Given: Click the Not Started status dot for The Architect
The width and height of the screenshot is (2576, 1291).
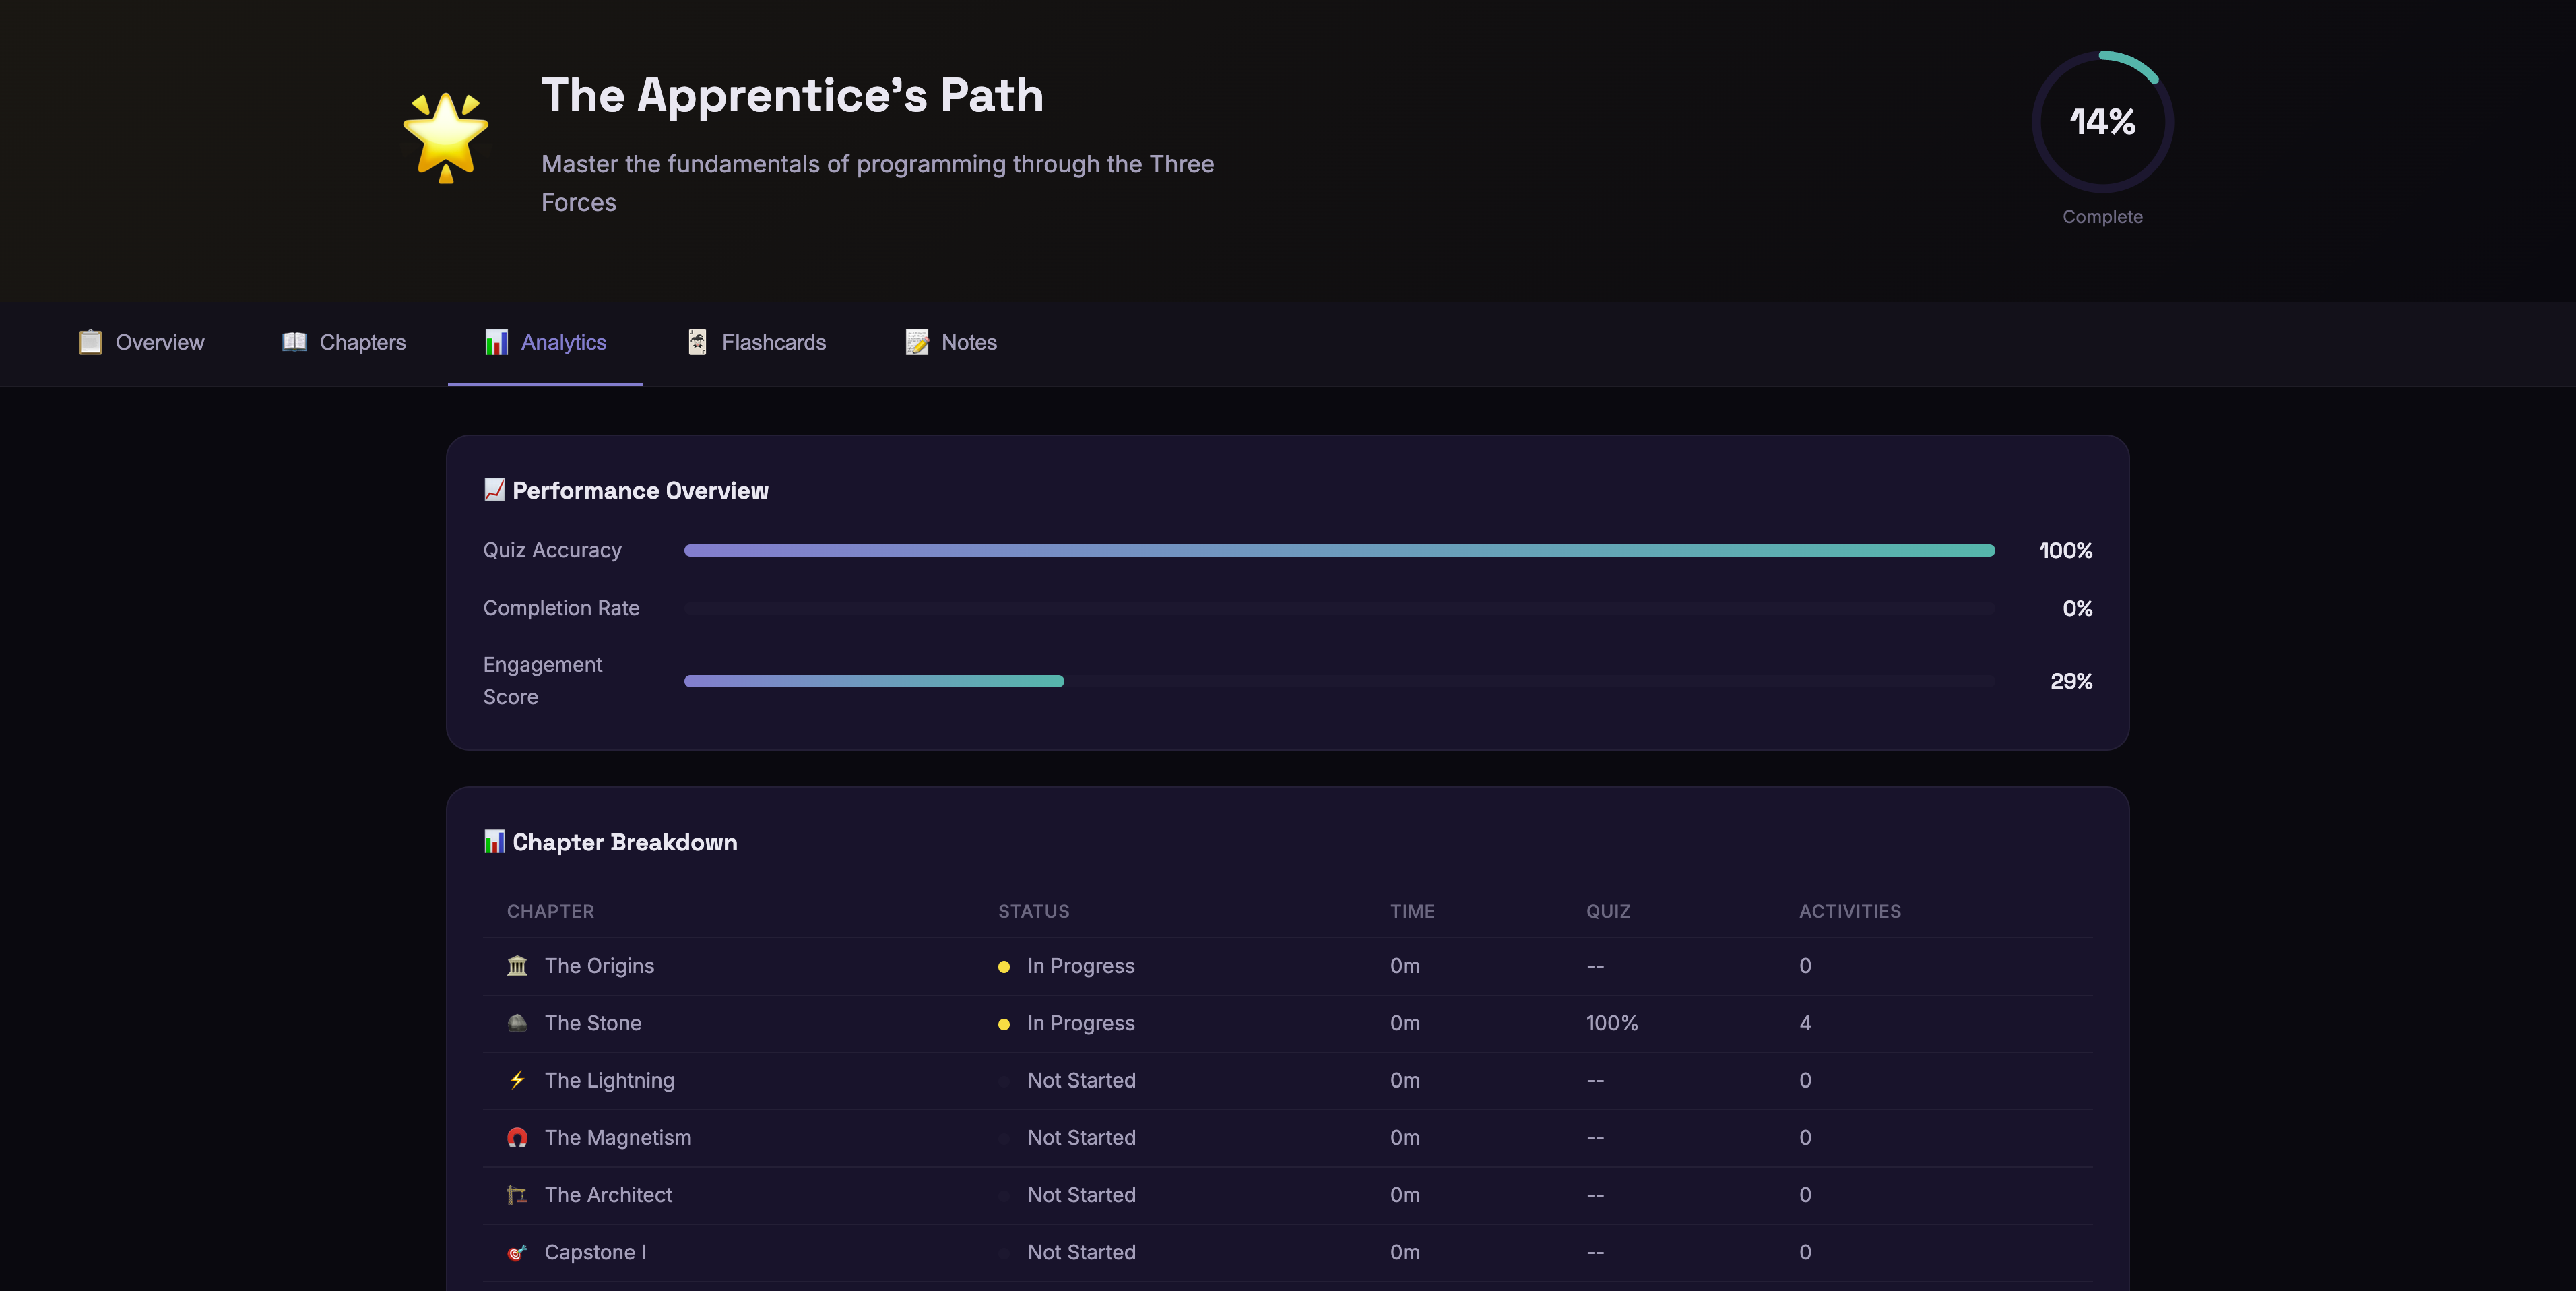Looking at the screenshot, I should point(1004,1194).
